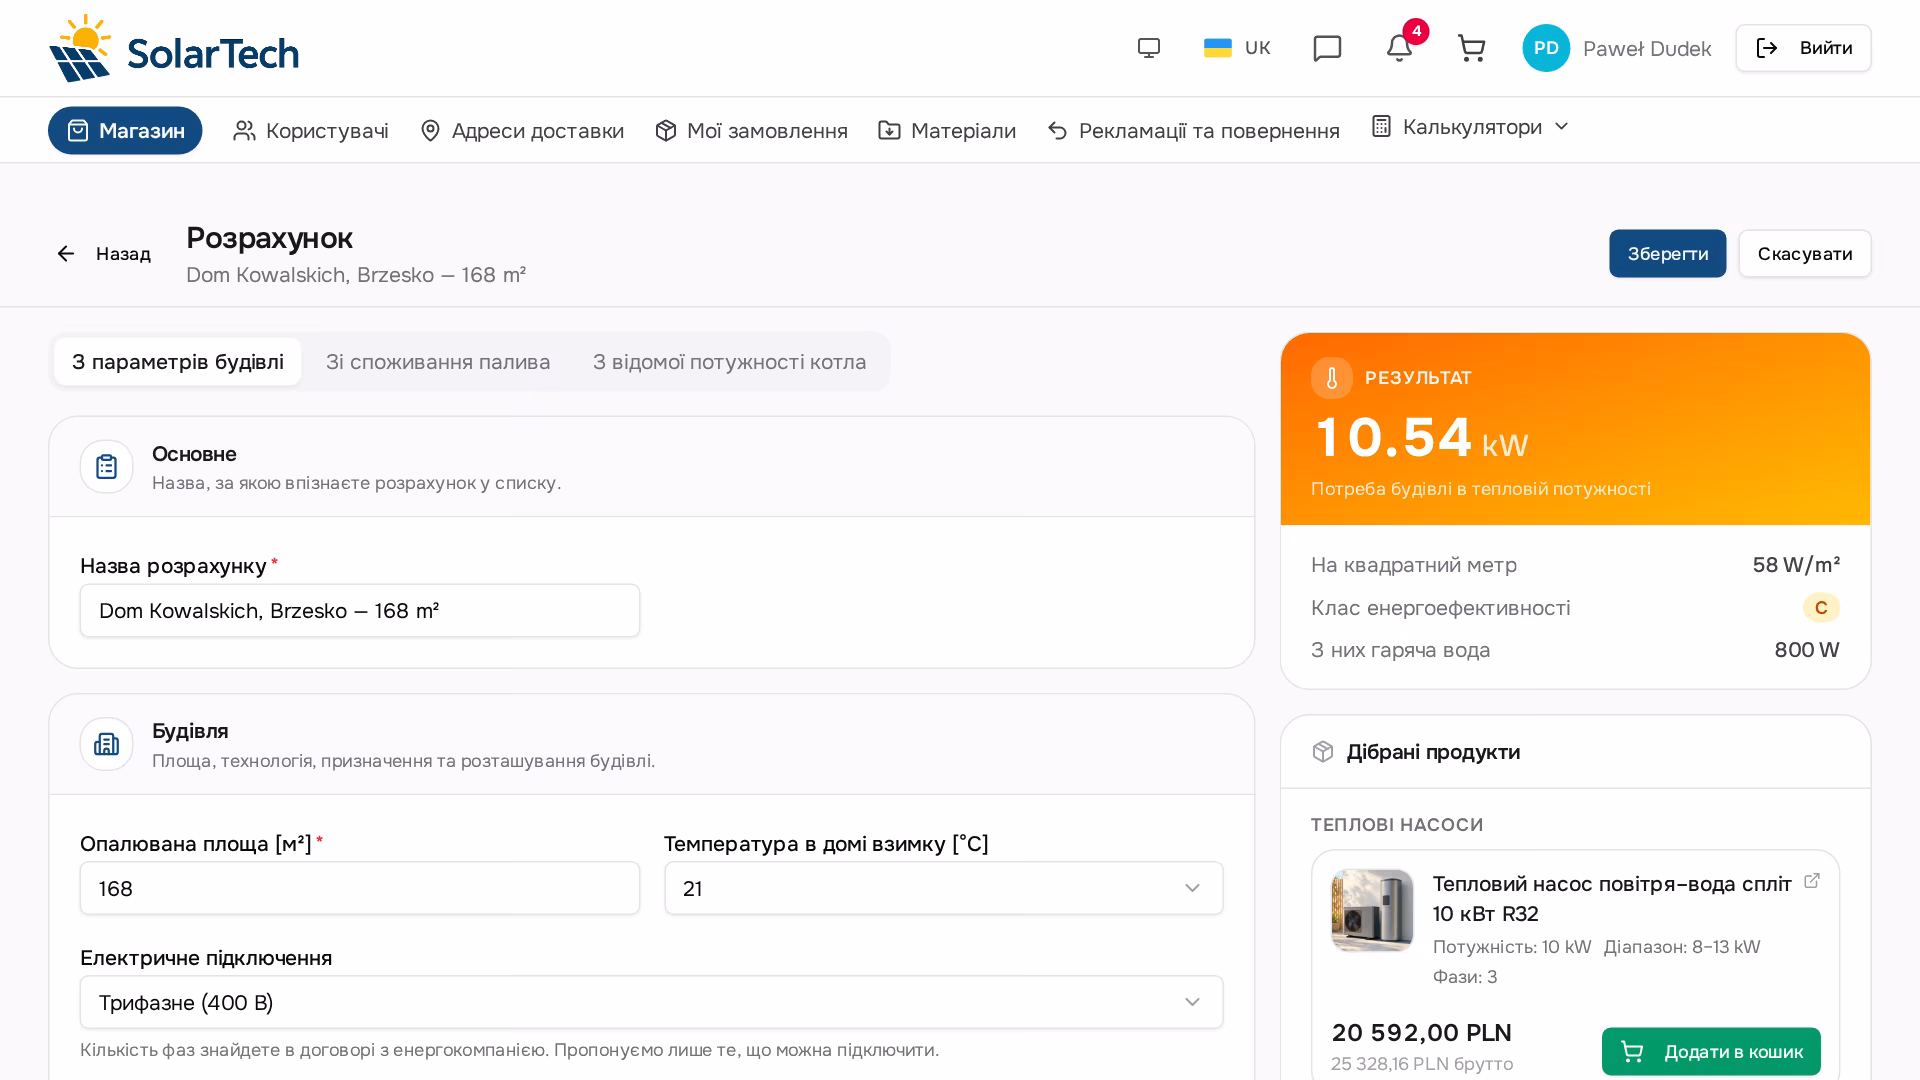Click the shop bag icon in Магазин
Image resolution: width=1920 pixels, height=1080 pixels.
pyautogui.click(x=78, y=131)
